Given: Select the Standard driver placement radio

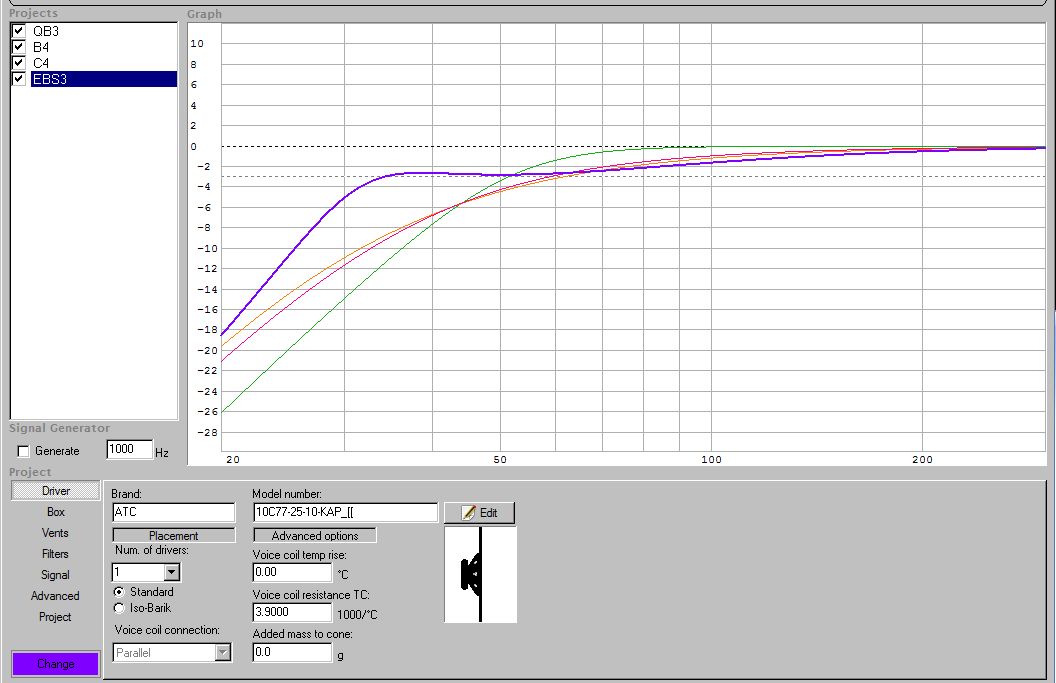Looking at the screenshot, I should (119, 592).
